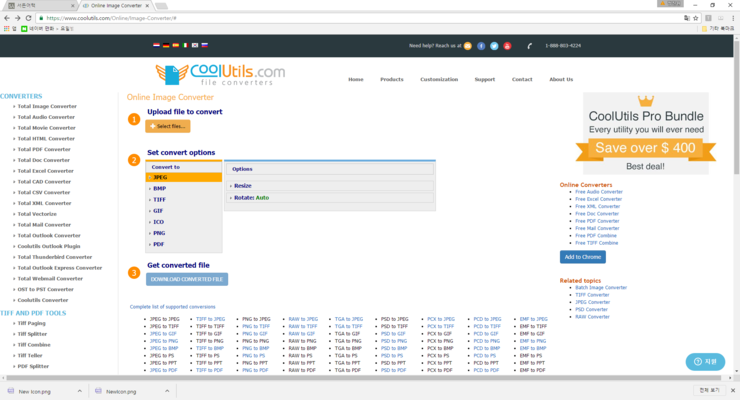Open the Home menu item

click(356, 79)
